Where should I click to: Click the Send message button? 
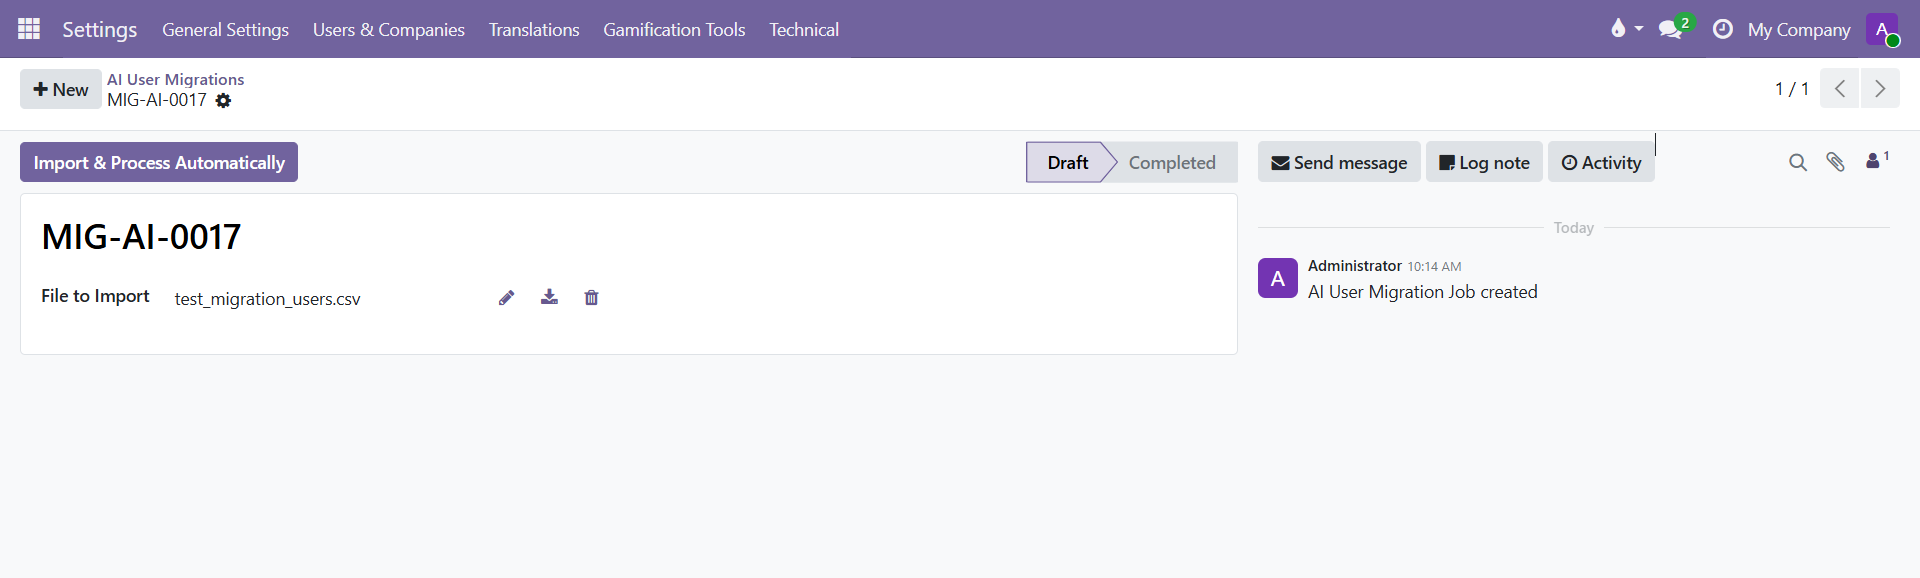(x=1339, y=162)
